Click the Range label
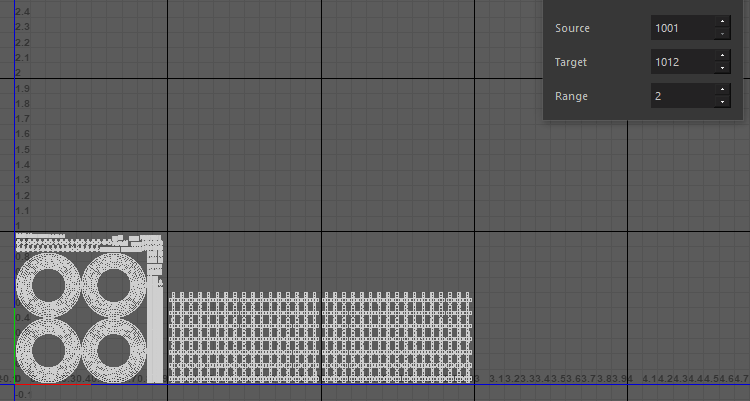The image size is (750, 401). [571, 96]
